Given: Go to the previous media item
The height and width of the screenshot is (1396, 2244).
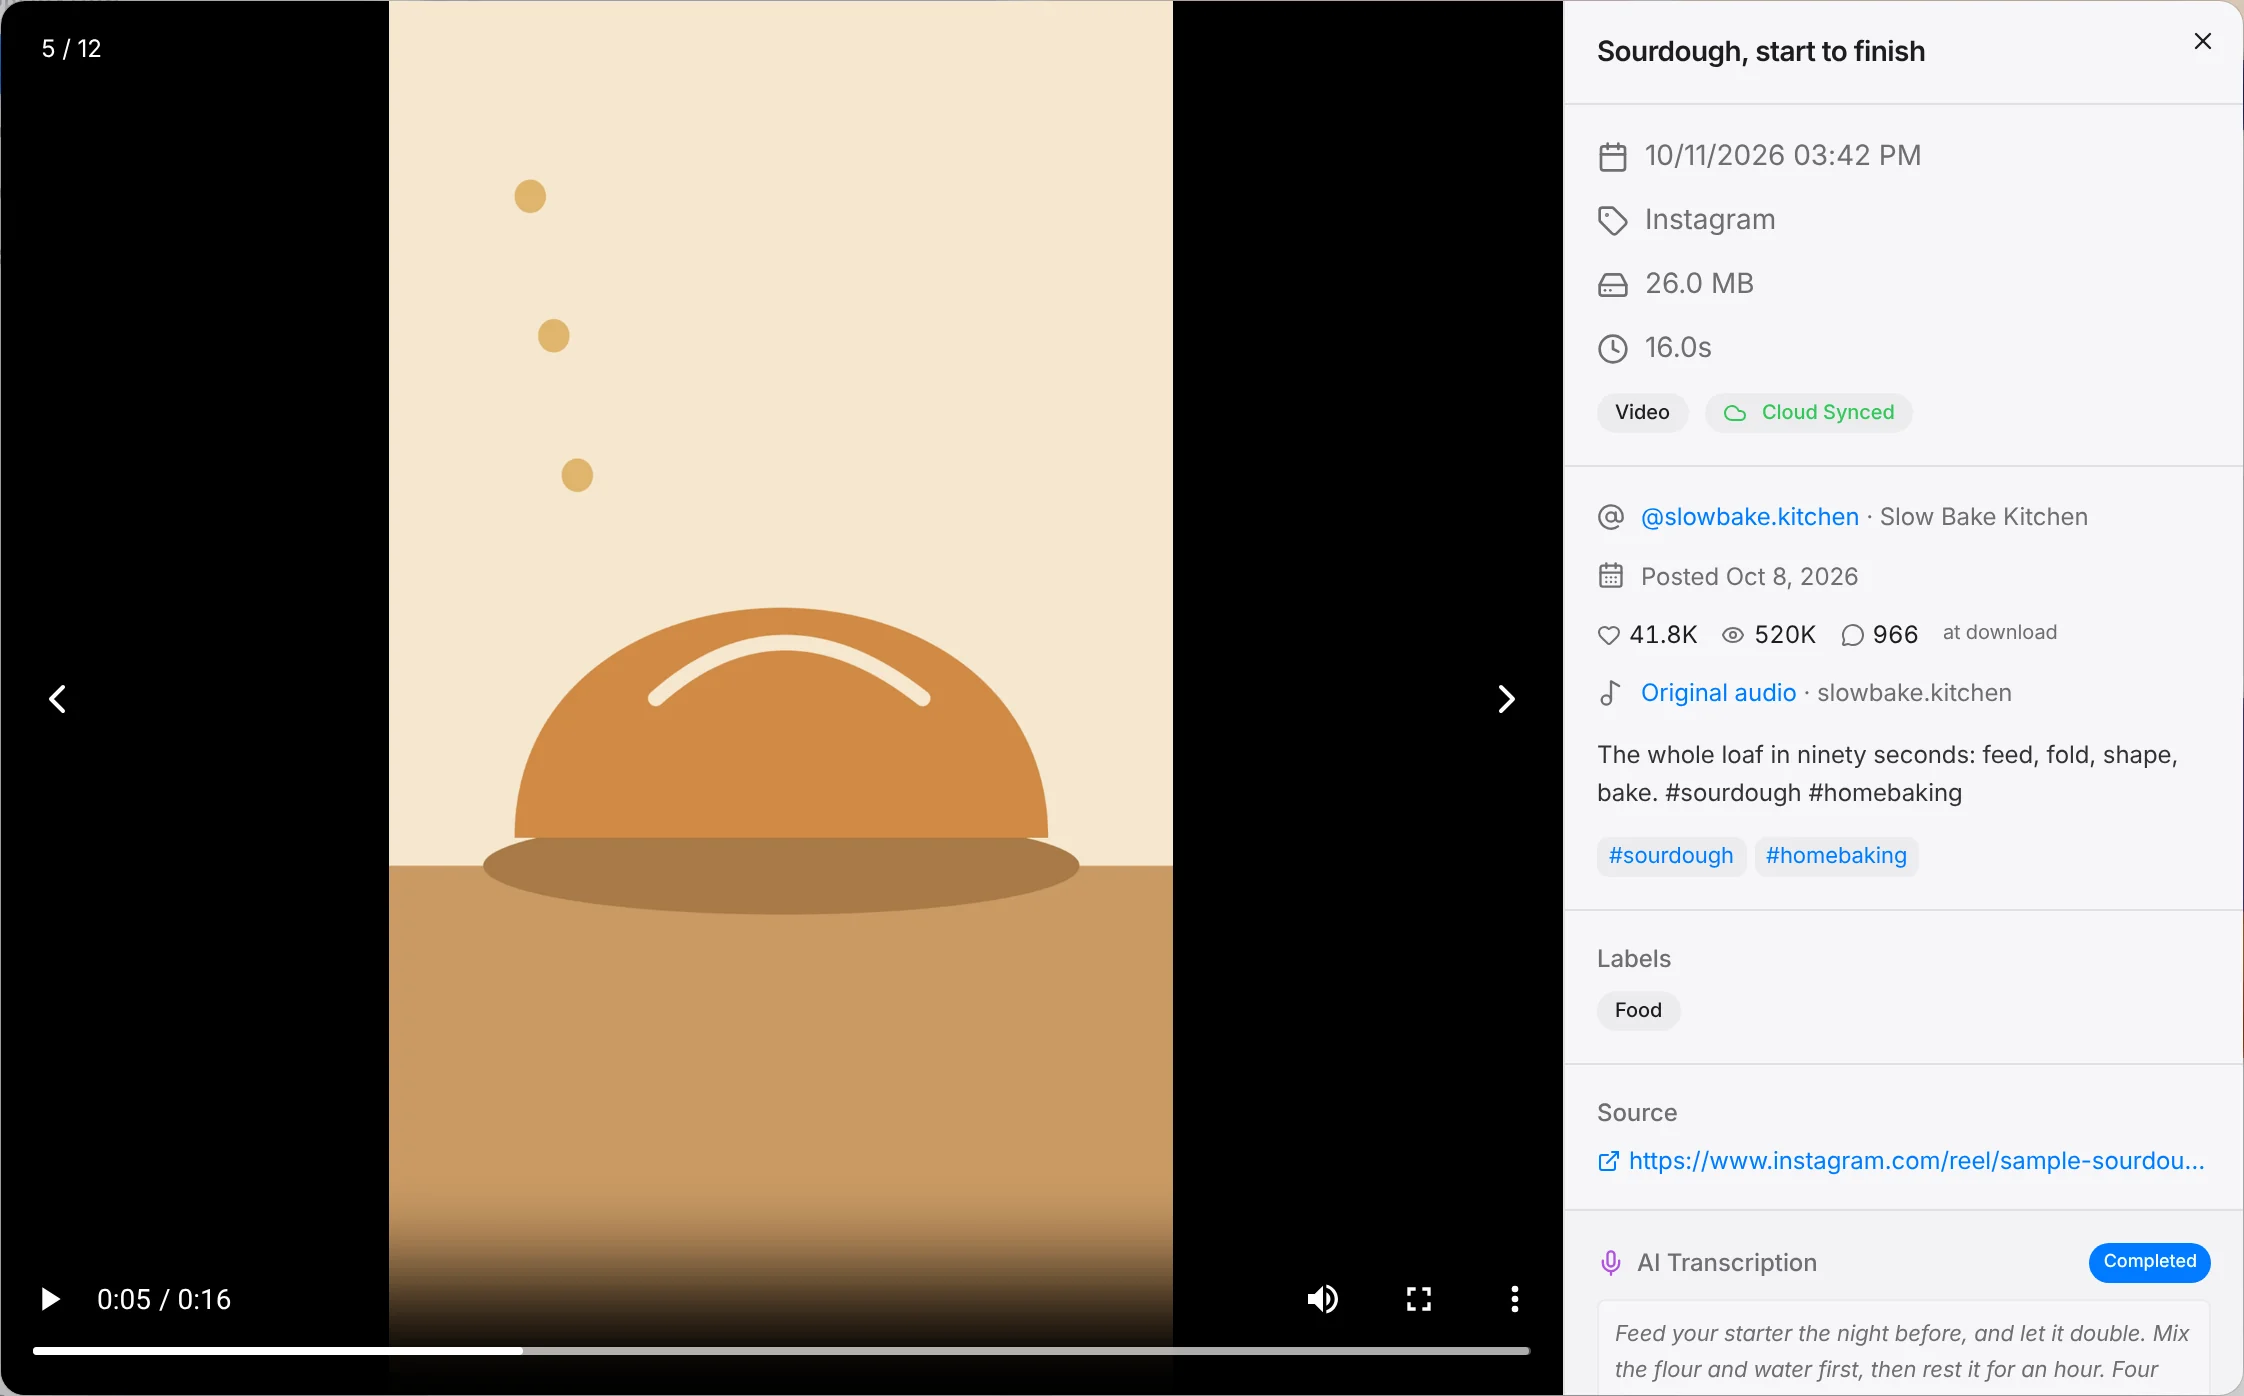Looking at the screenshot, I should [58, 699].
